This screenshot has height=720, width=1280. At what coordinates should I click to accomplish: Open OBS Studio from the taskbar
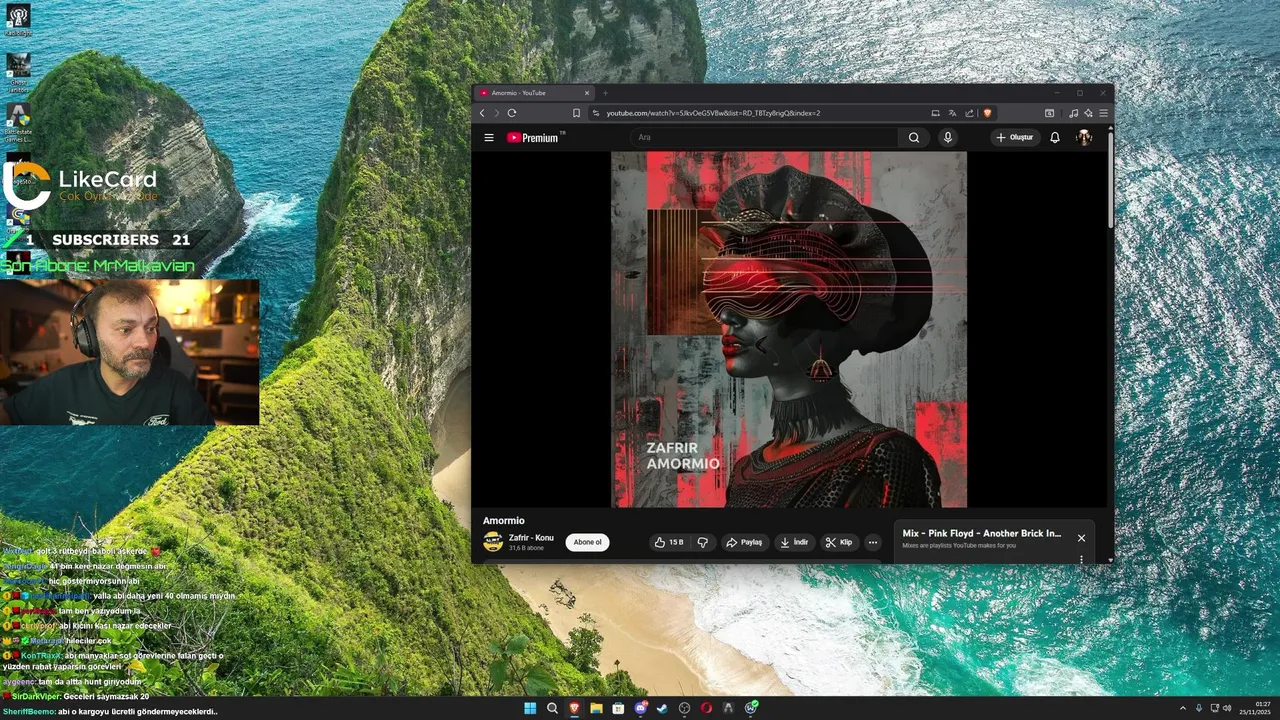coord(684,708)
